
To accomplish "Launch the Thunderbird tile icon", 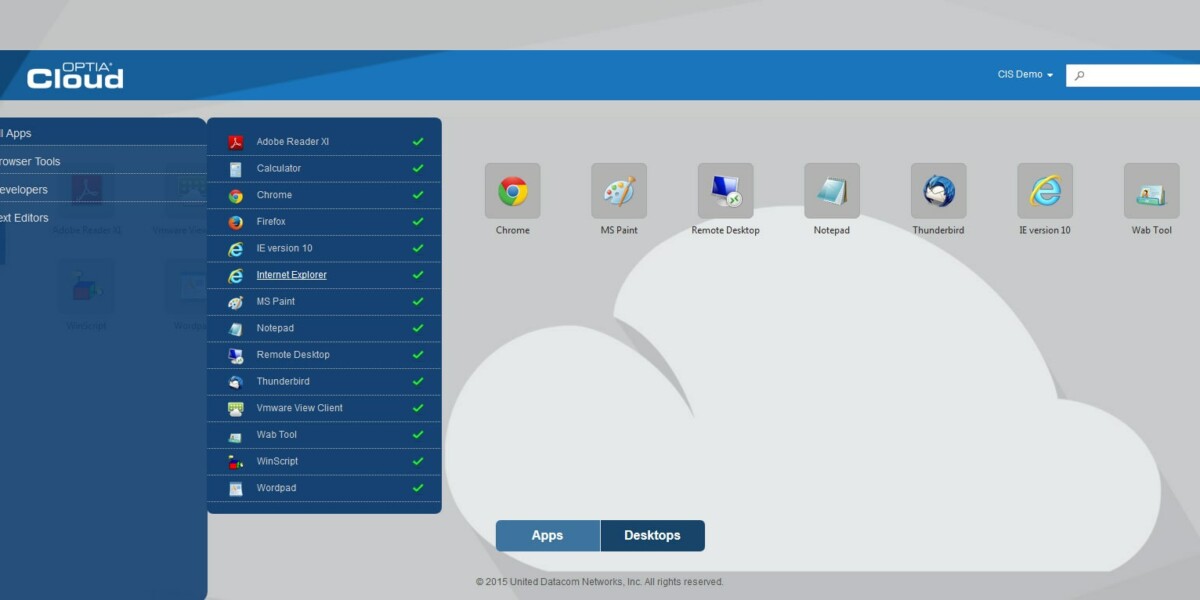I will (x=939, y=191).
